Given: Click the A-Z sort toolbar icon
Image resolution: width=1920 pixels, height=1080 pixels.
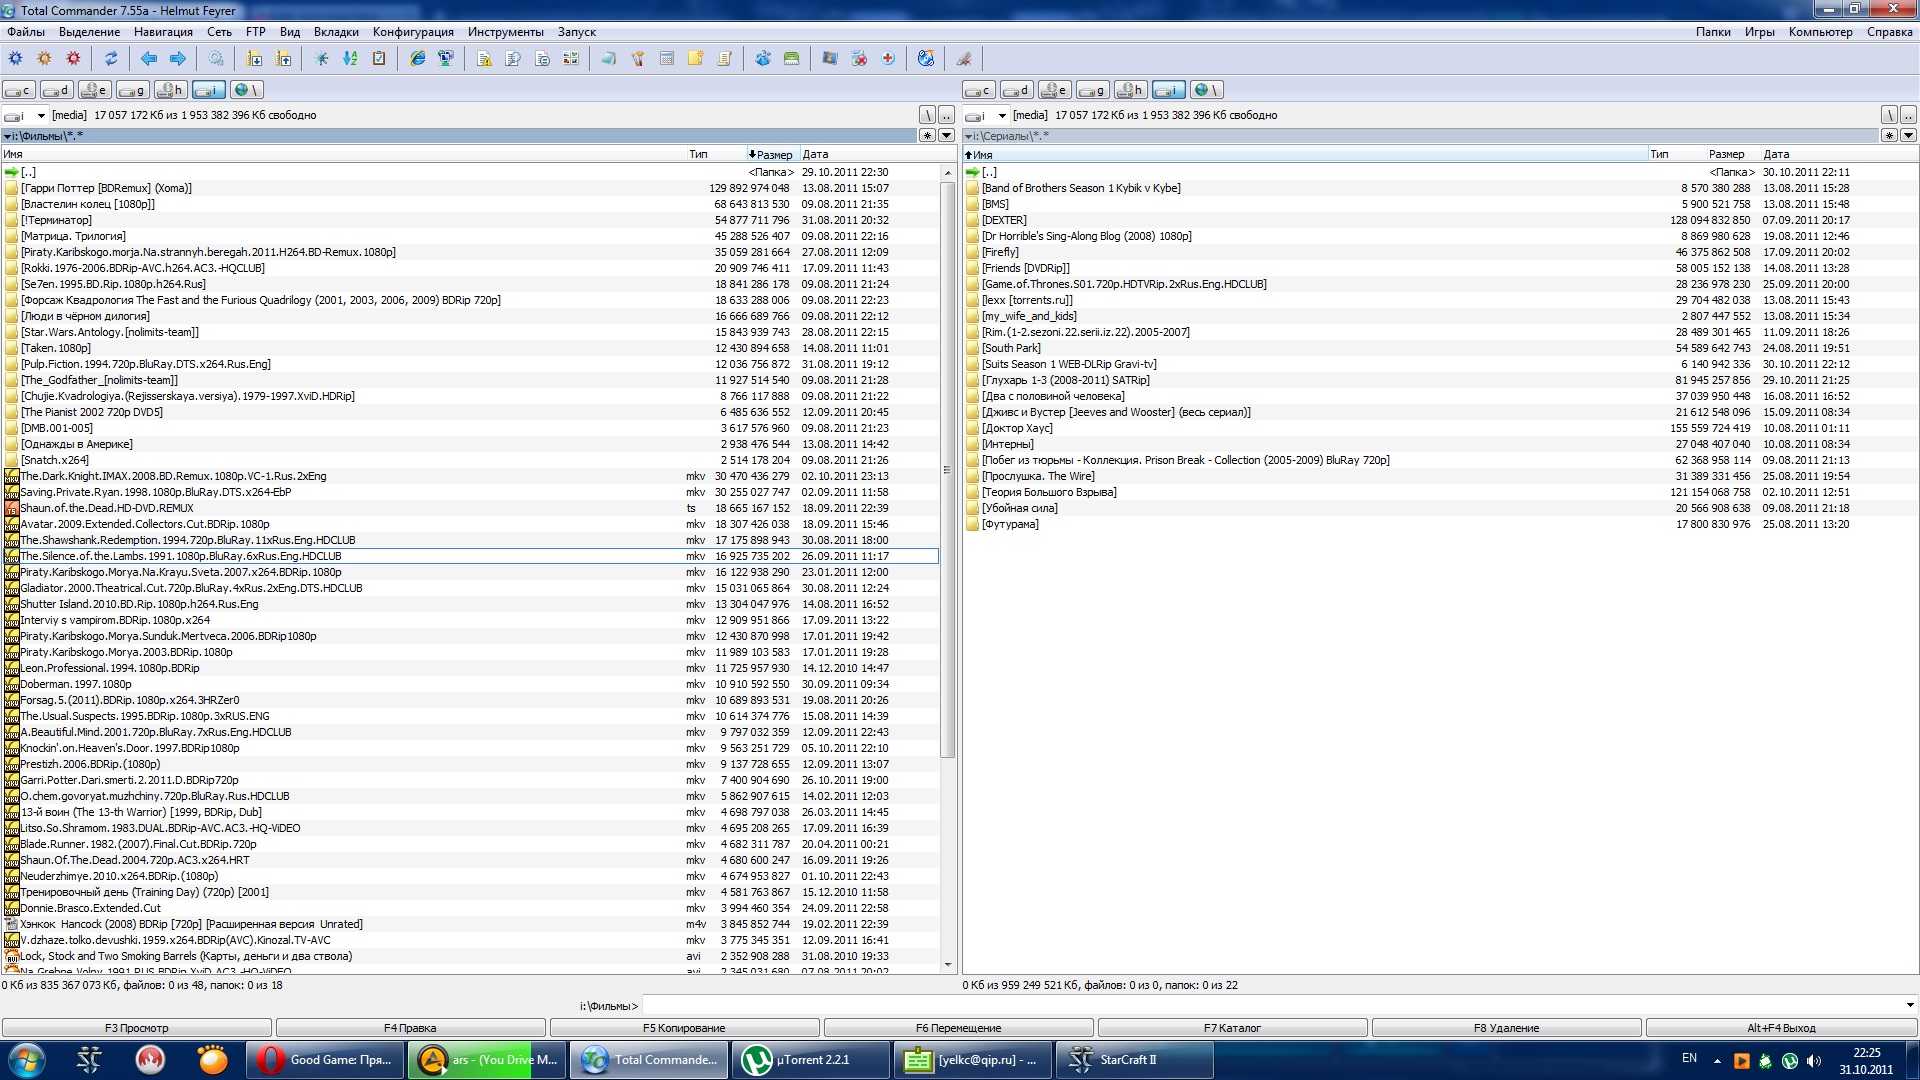Looking at the screenshot, I should click(x=350, y=59).
